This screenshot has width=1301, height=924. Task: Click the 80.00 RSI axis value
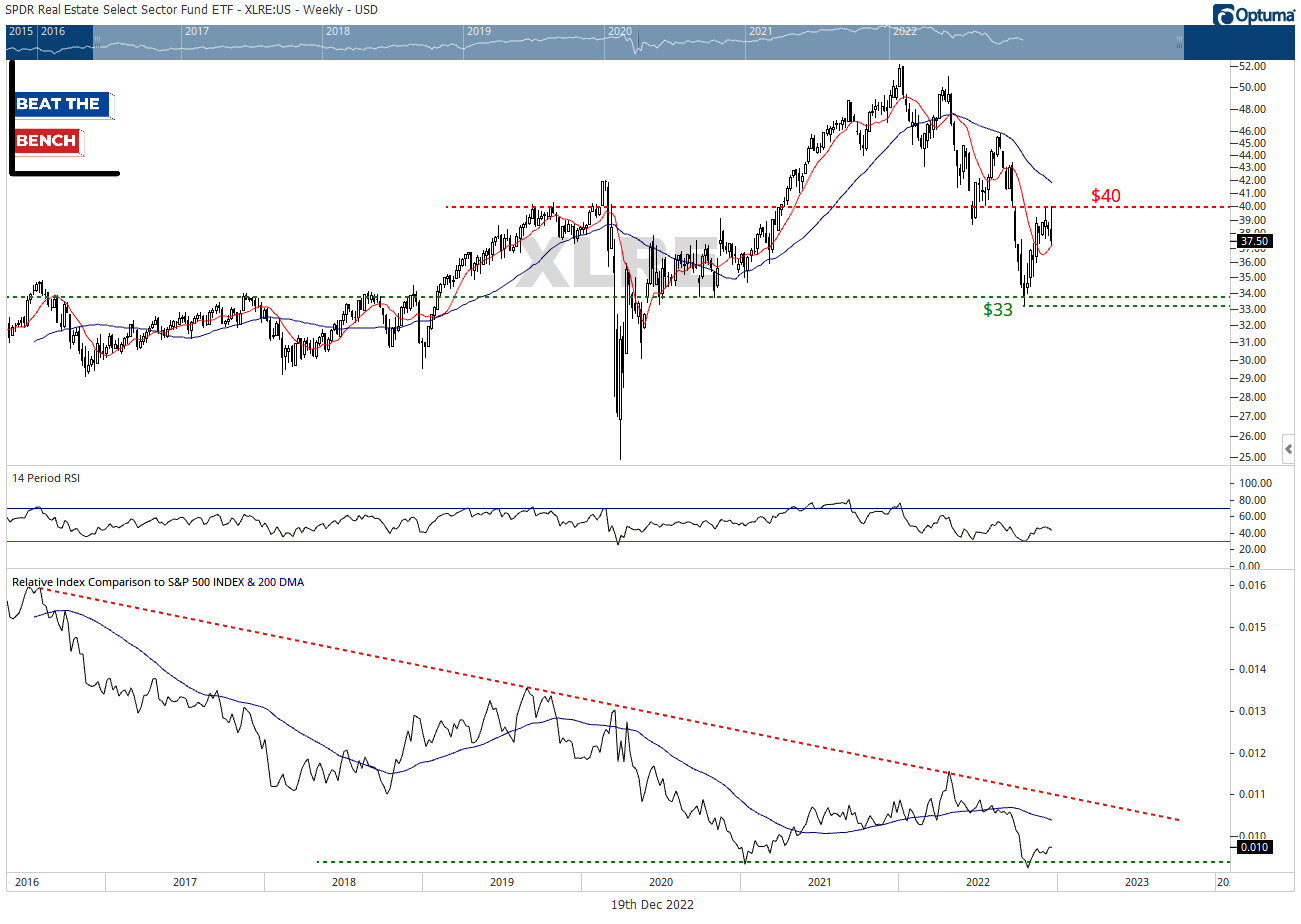pyautogui.click(x=1254, y=499)
